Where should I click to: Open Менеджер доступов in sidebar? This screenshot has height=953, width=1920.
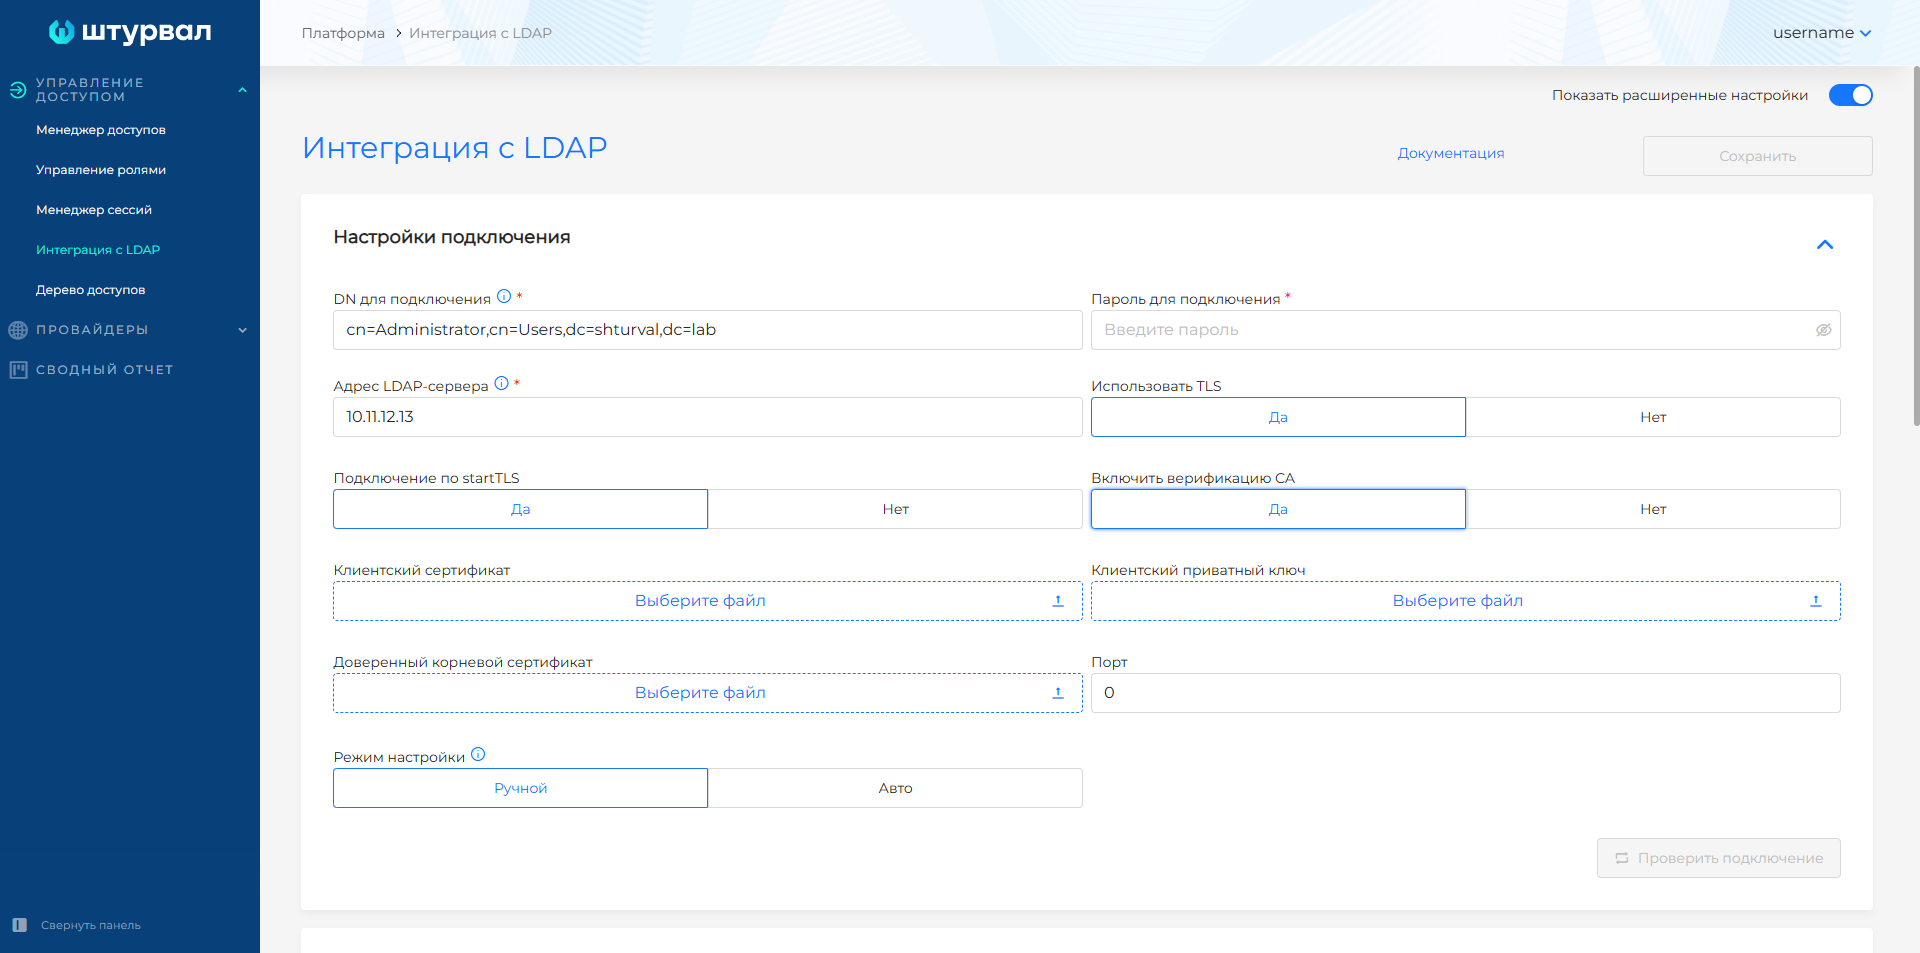pos(101,130)
